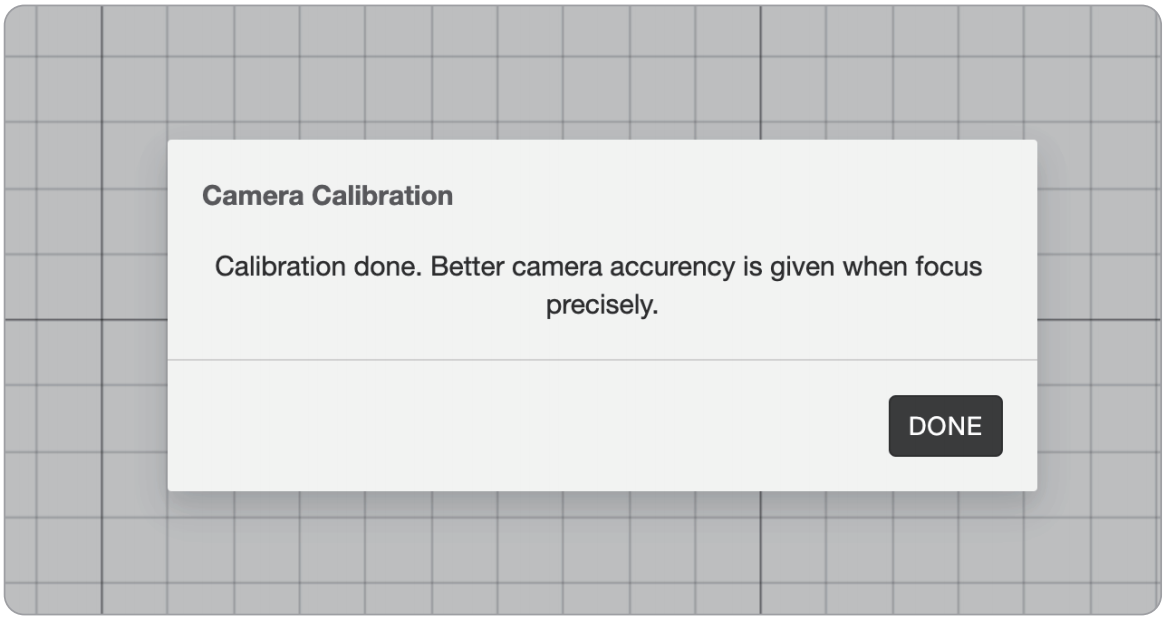1166x620 pixels.
Task: Click the word "Calibration" in the title
Action: (x=381, y=196)
